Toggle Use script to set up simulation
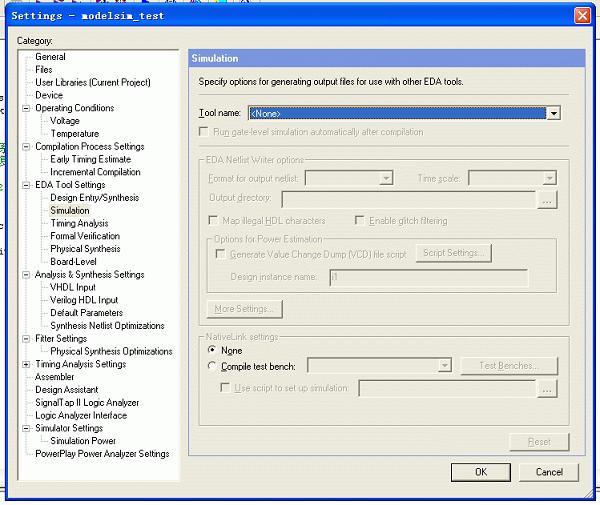This screenshot has height=505, width=600. coord(225,388)
